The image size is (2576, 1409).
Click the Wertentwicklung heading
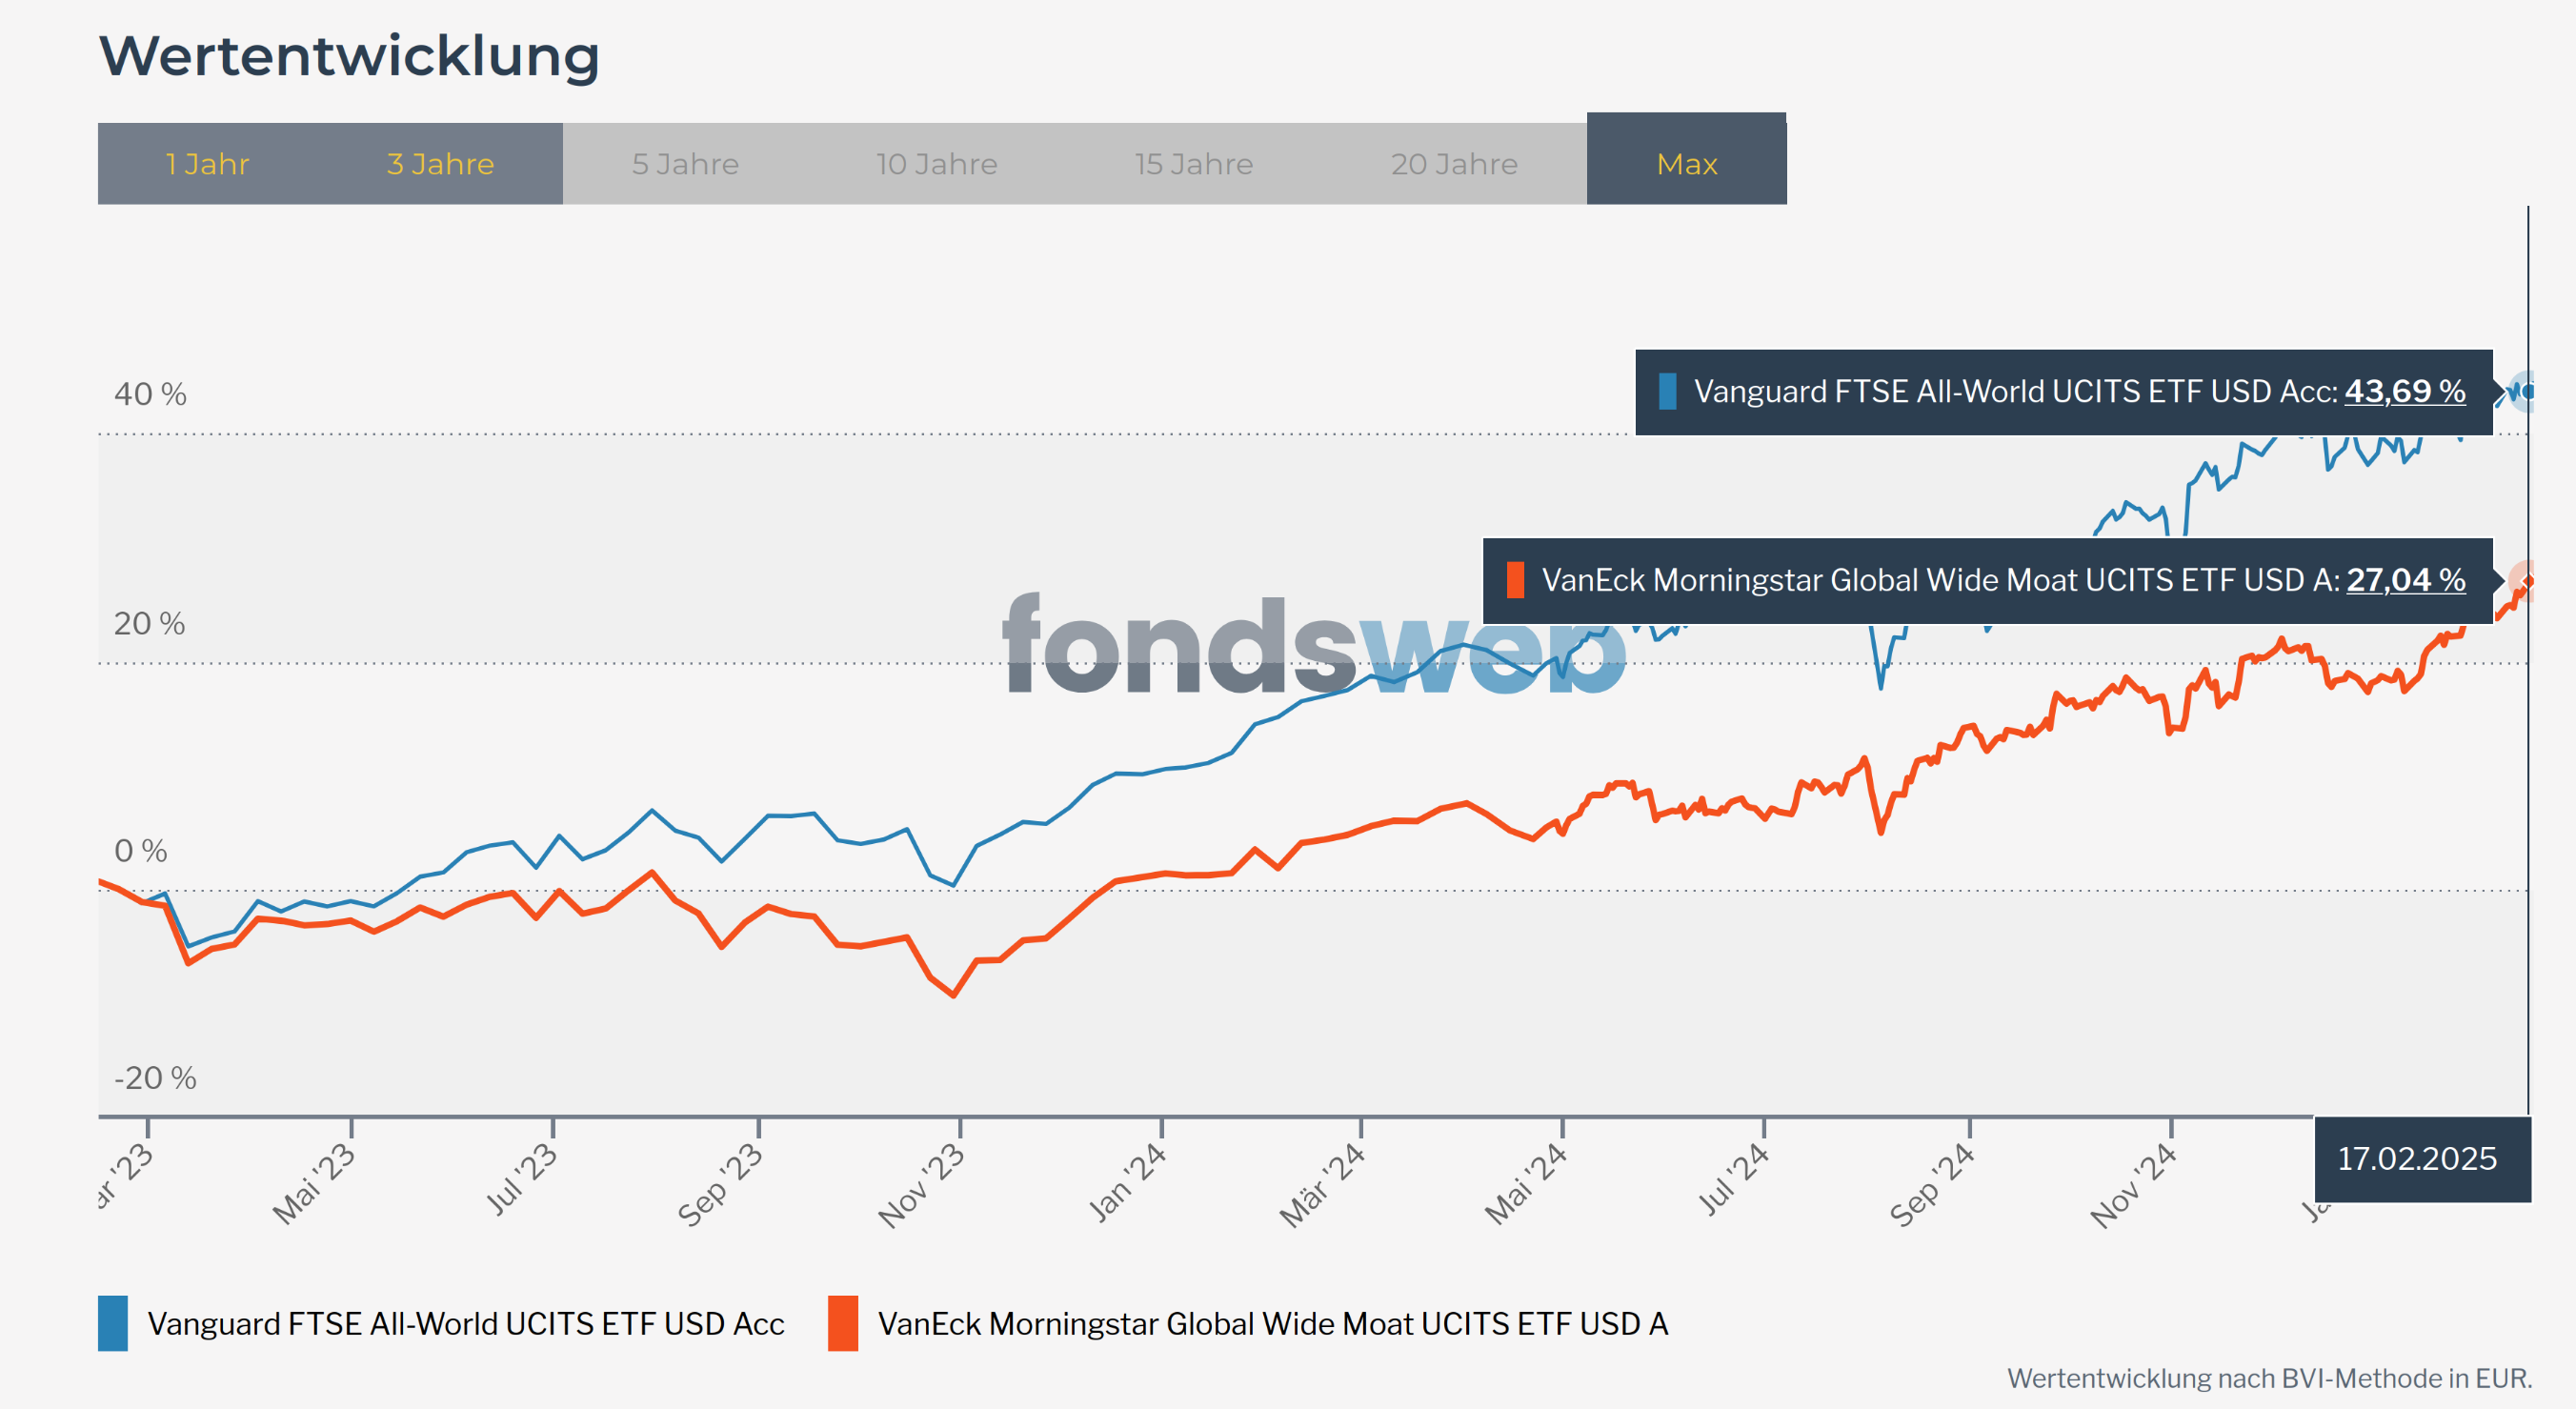tap(349, 56)
